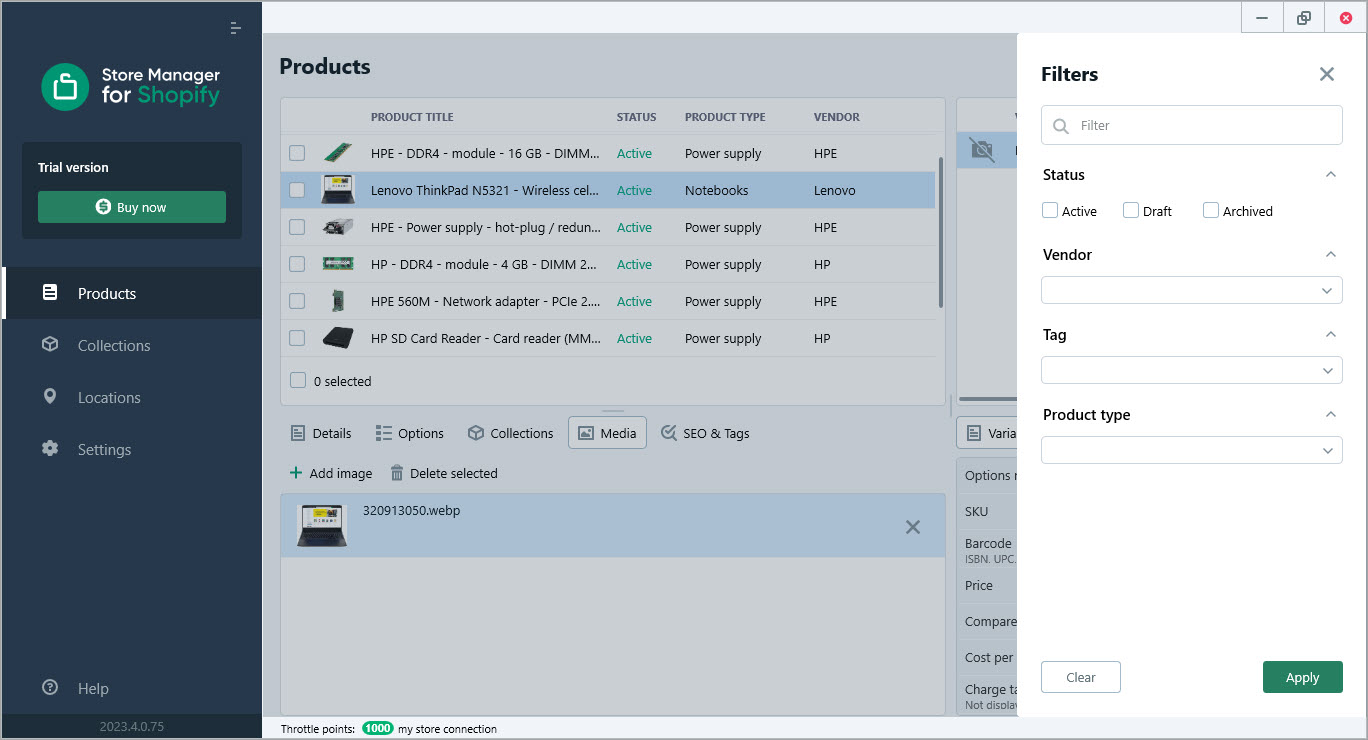Screen dimensions: 1368x740
Task: Click Delete selected
Action: 443,473
